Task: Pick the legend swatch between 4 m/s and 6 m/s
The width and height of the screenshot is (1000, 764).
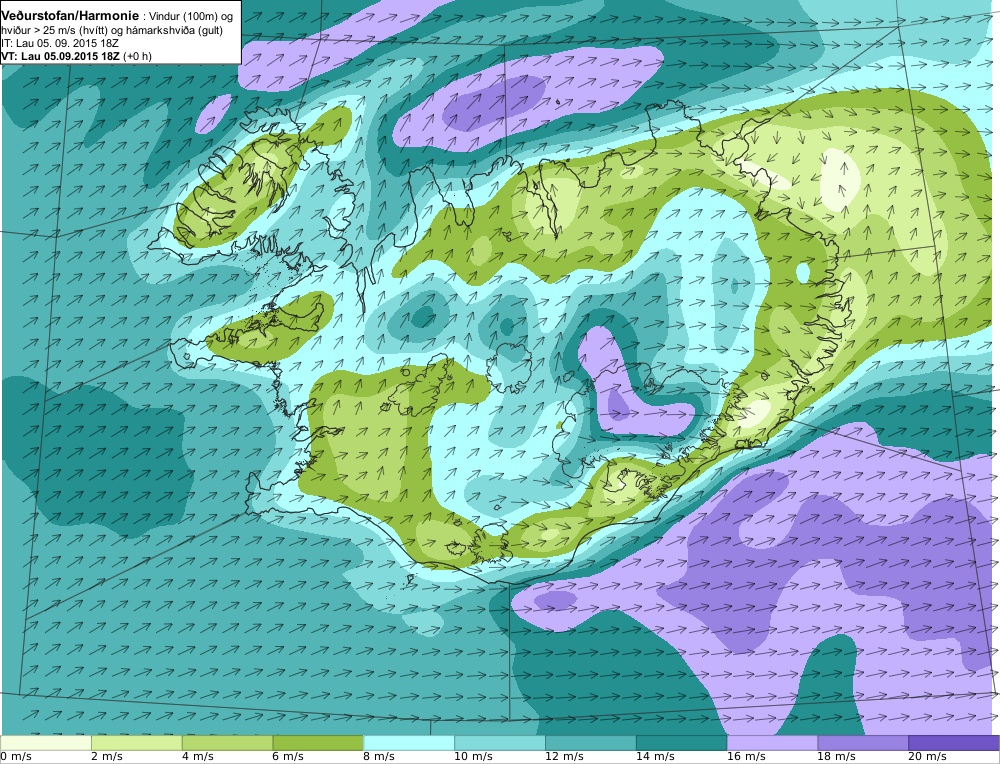Action: (228, 742)
